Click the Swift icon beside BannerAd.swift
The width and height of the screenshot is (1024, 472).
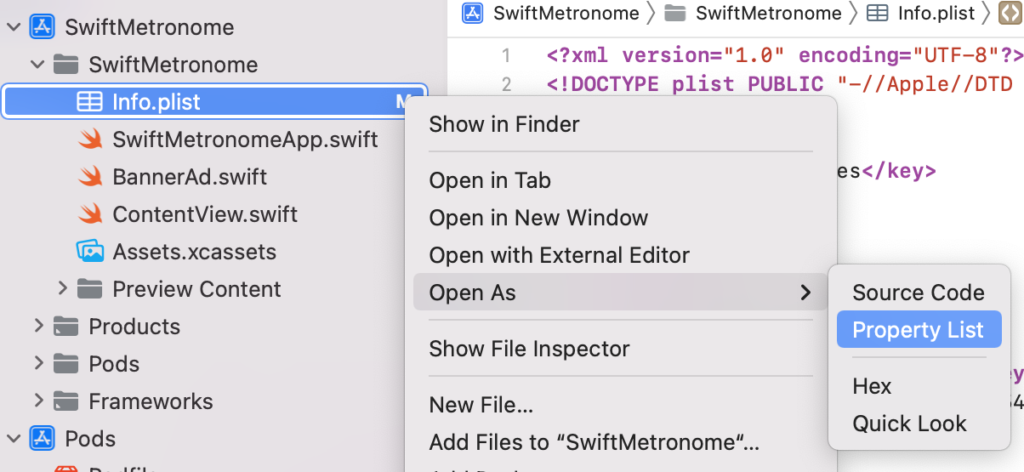tap(89, 177)
